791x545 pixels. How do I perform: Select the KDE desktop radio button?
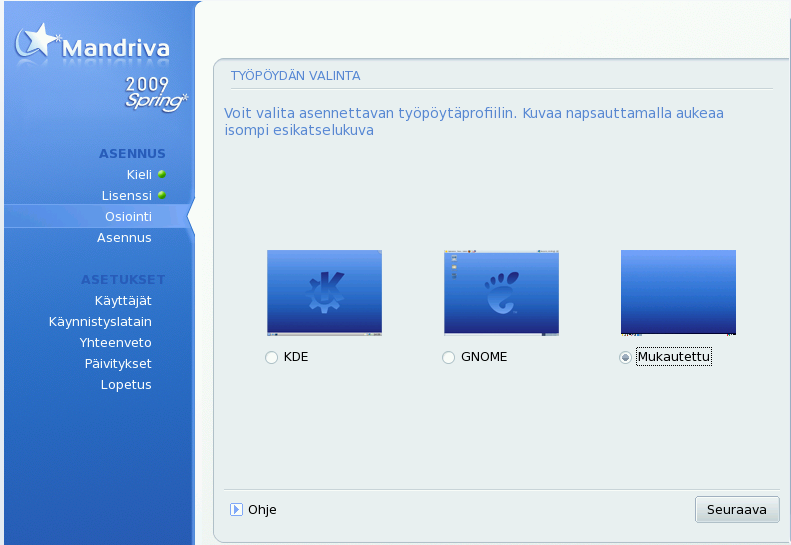click(271, 357)
